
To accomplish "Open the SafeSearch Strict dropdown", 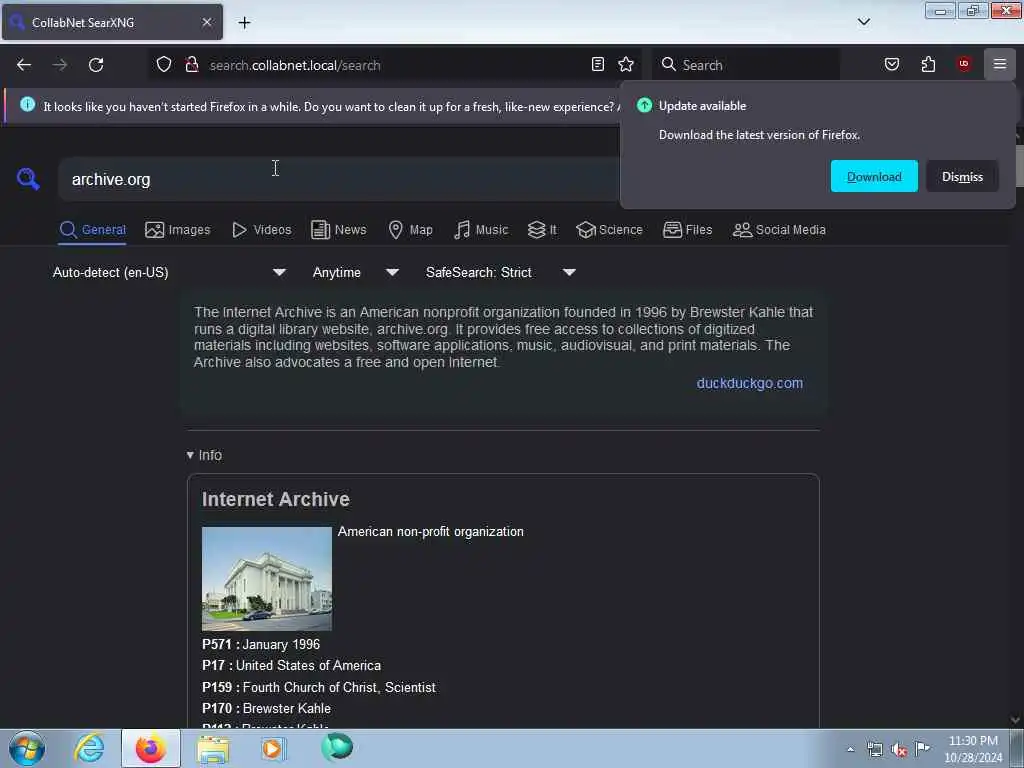I will point(501,272).
